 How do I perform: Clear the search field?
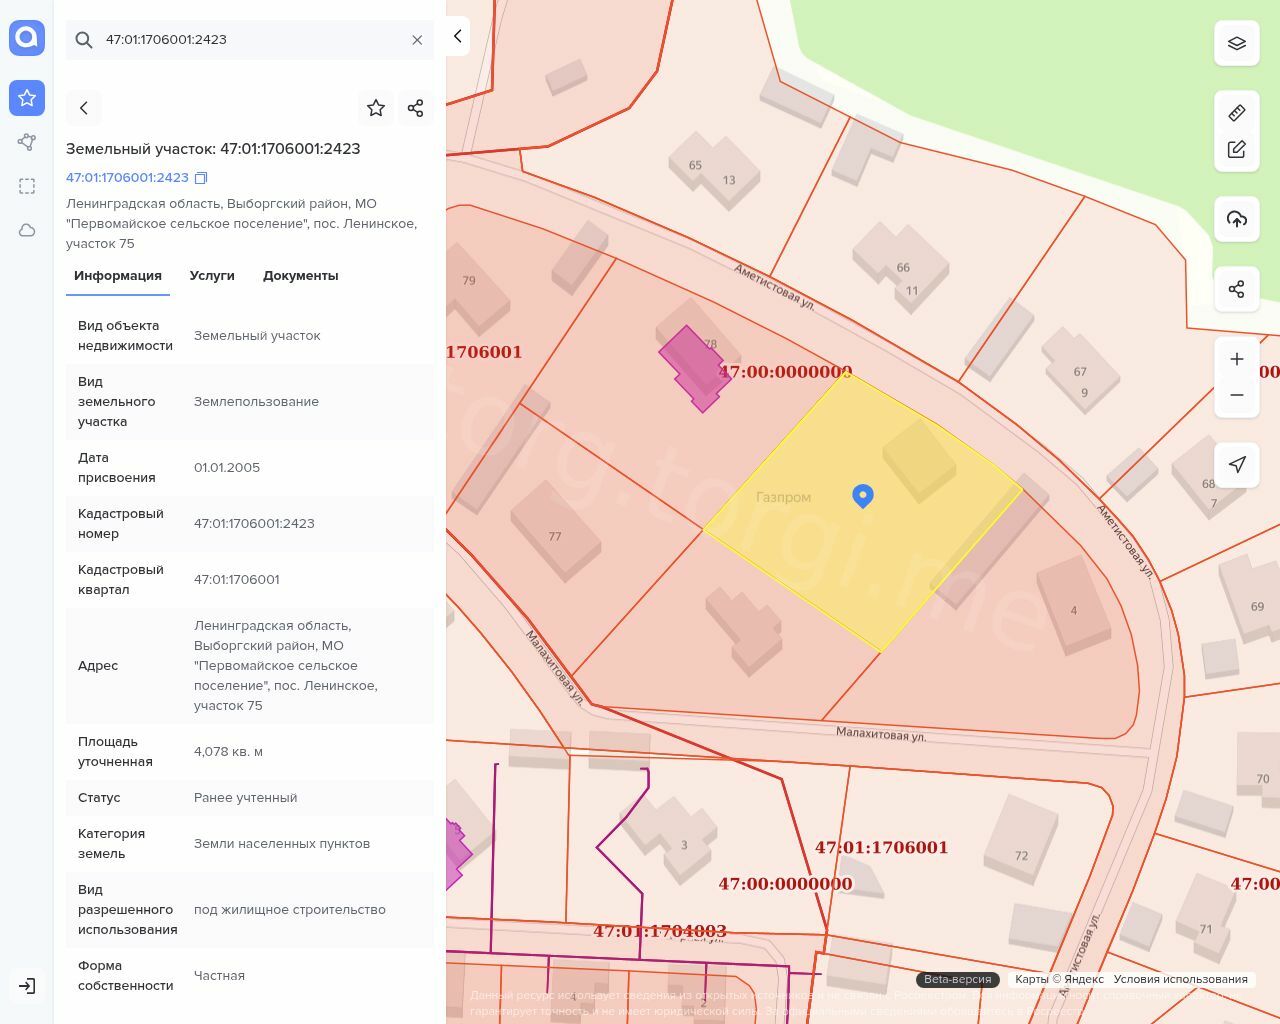(x=417, y=40)
